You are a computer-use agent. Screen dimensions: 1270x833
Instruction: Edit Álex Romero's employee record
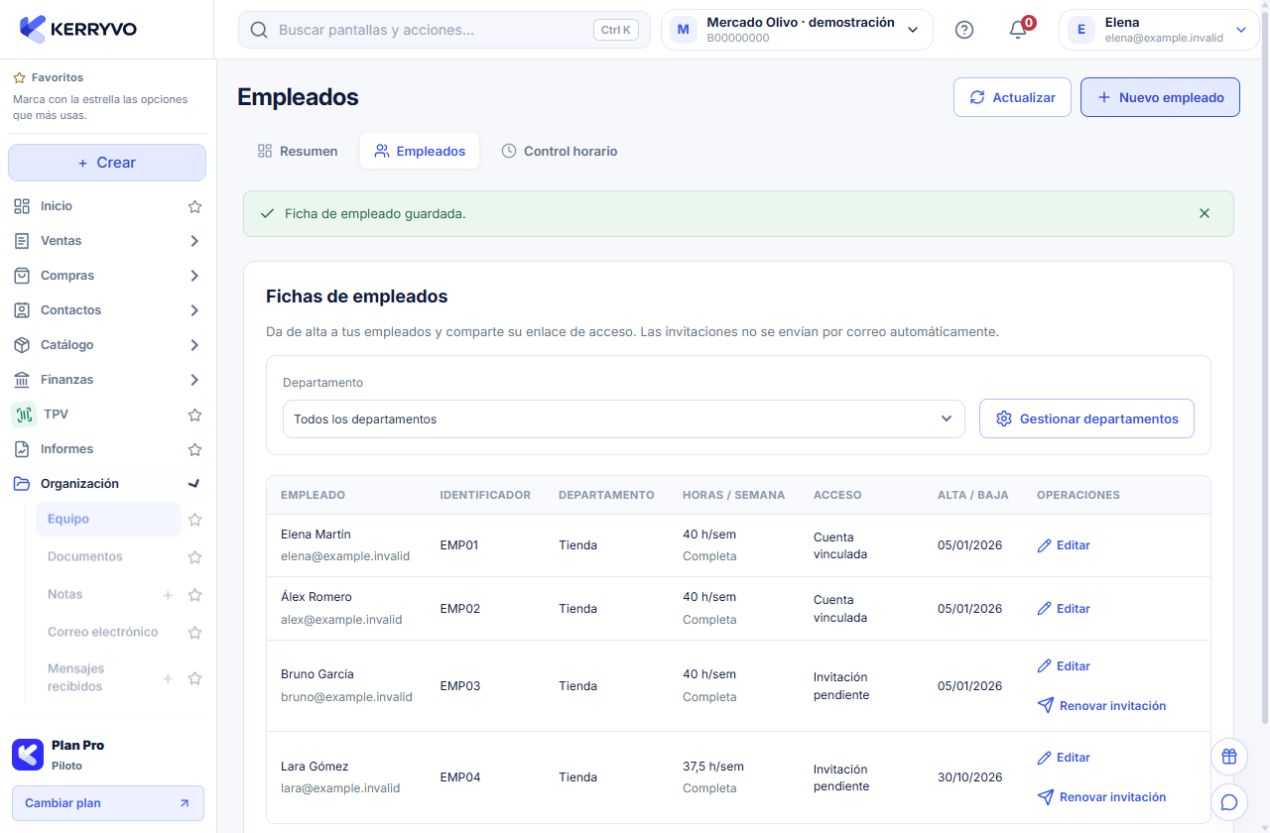click(1063, 608)
